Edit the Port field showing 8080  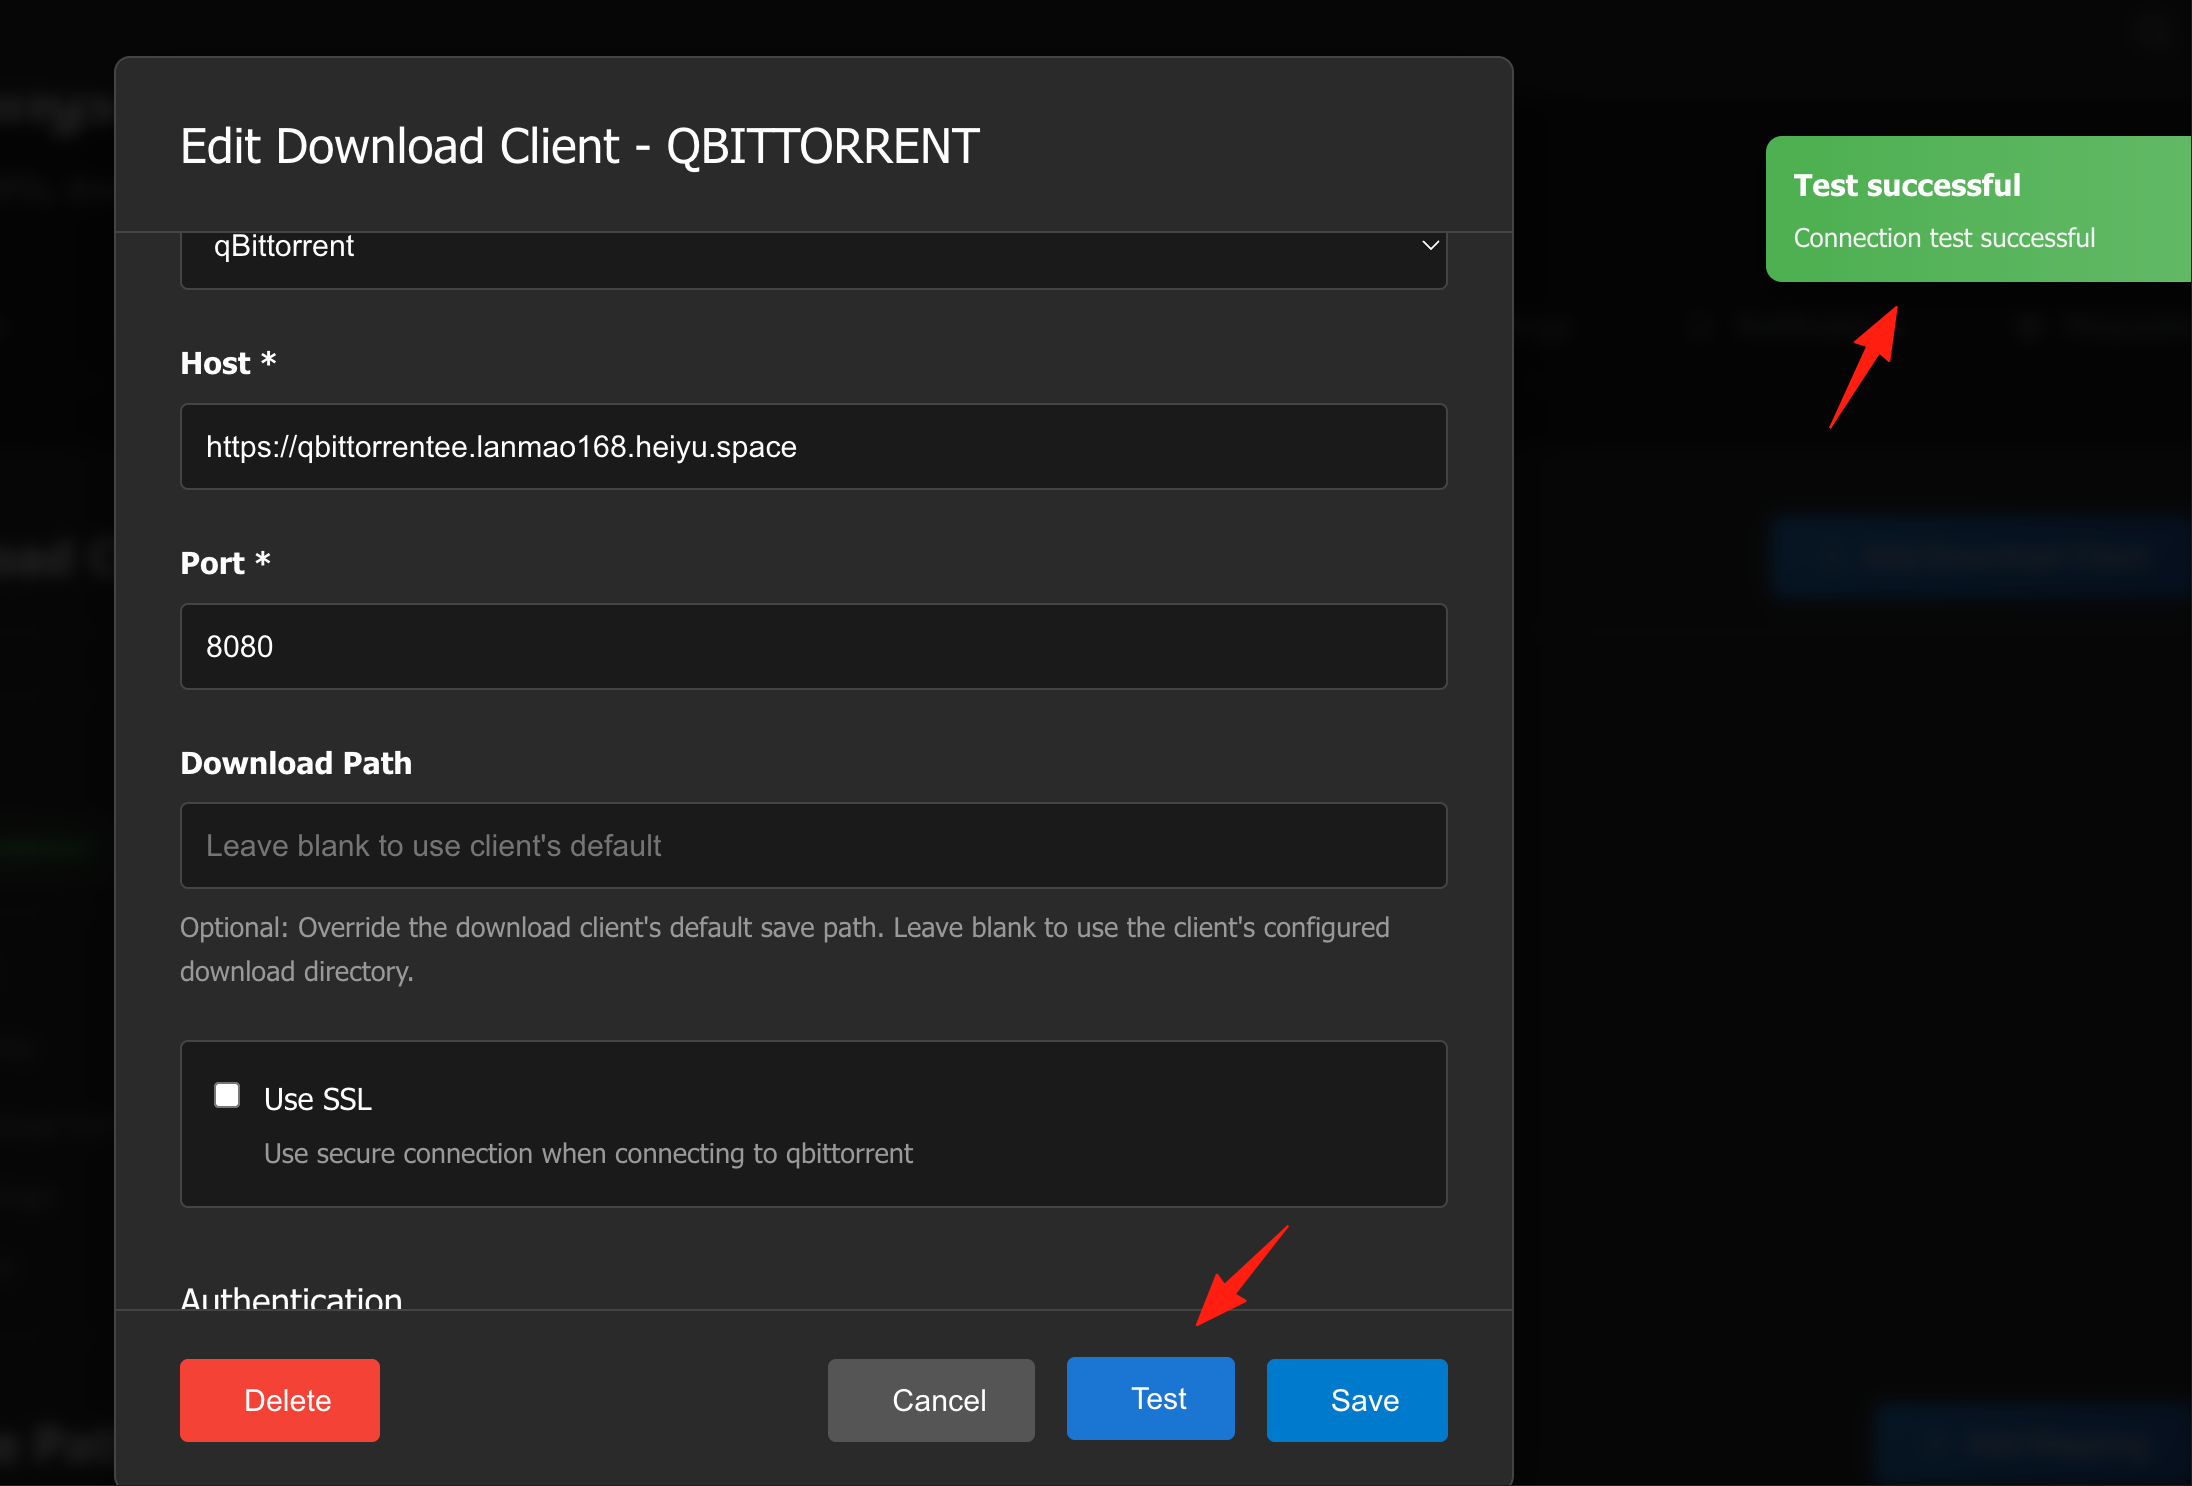[814, 646]
